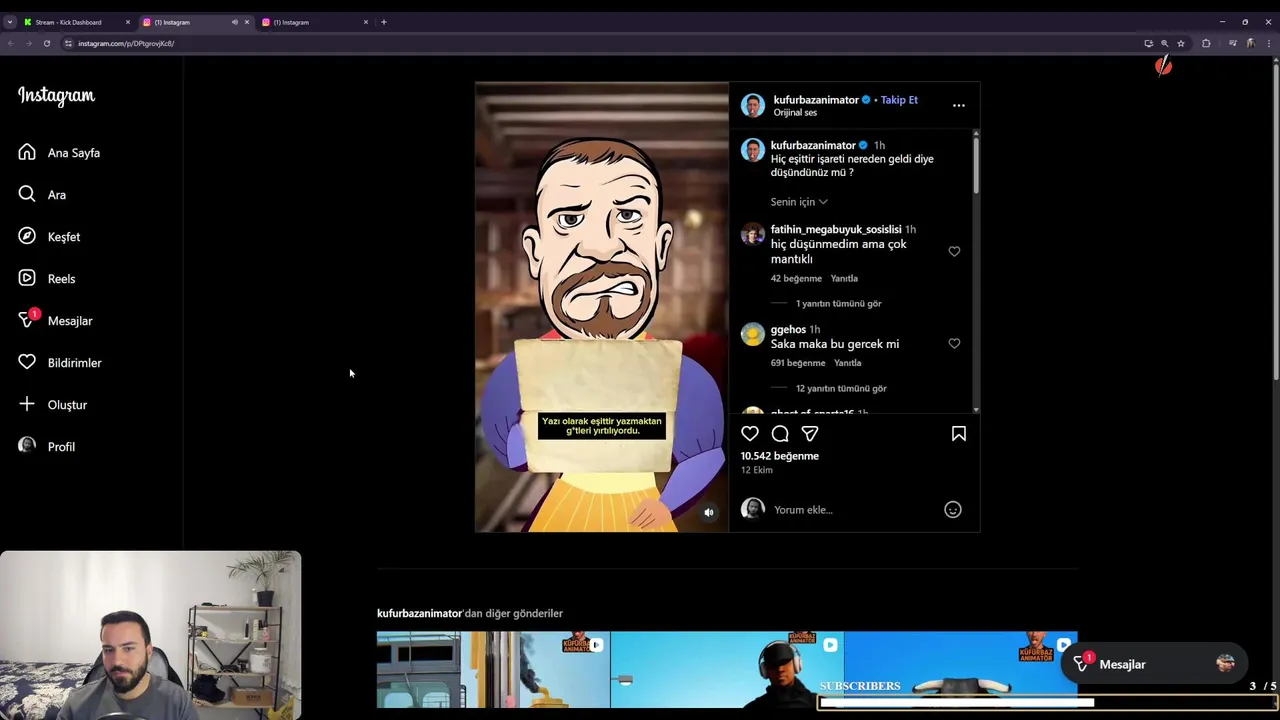Screen dimensions: 1280x720
Task: Open browser extensions puzzle icon
Action: pos(1206,43)
